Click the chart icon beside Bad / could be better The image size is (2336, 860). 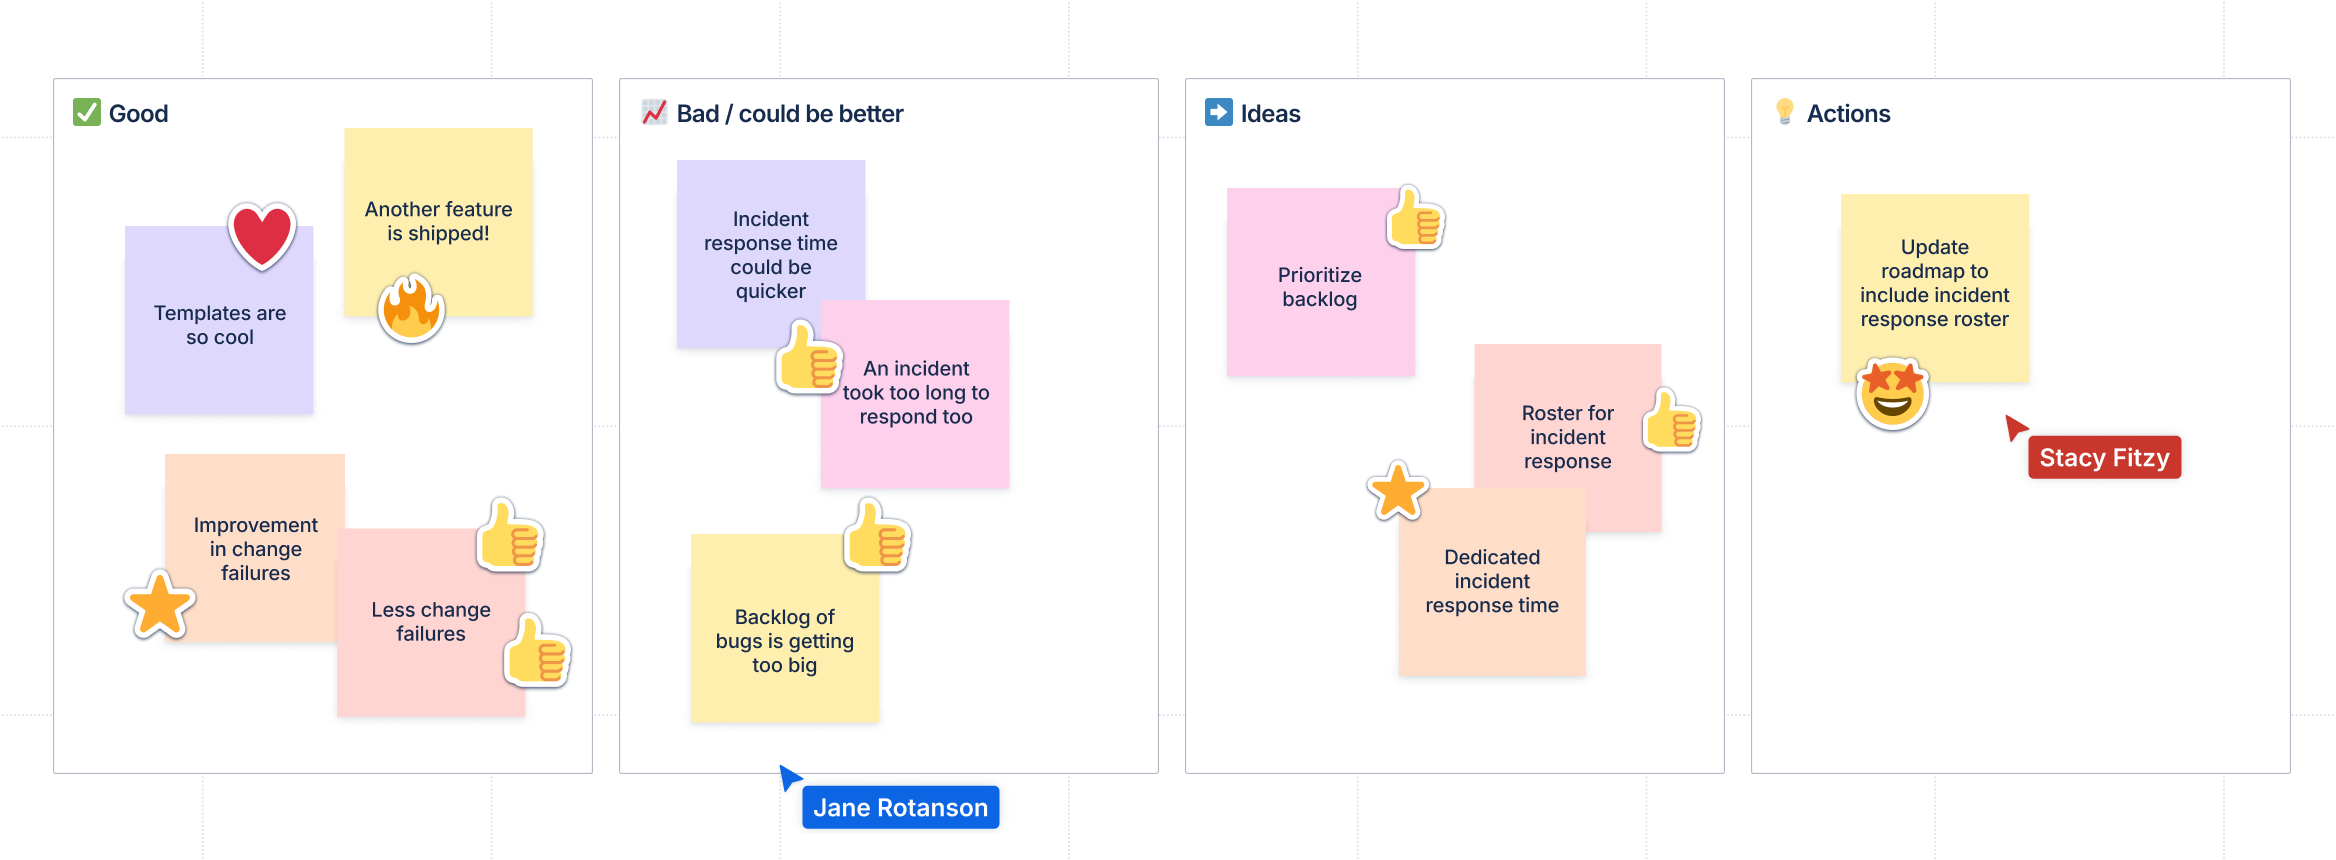[655, 113]
